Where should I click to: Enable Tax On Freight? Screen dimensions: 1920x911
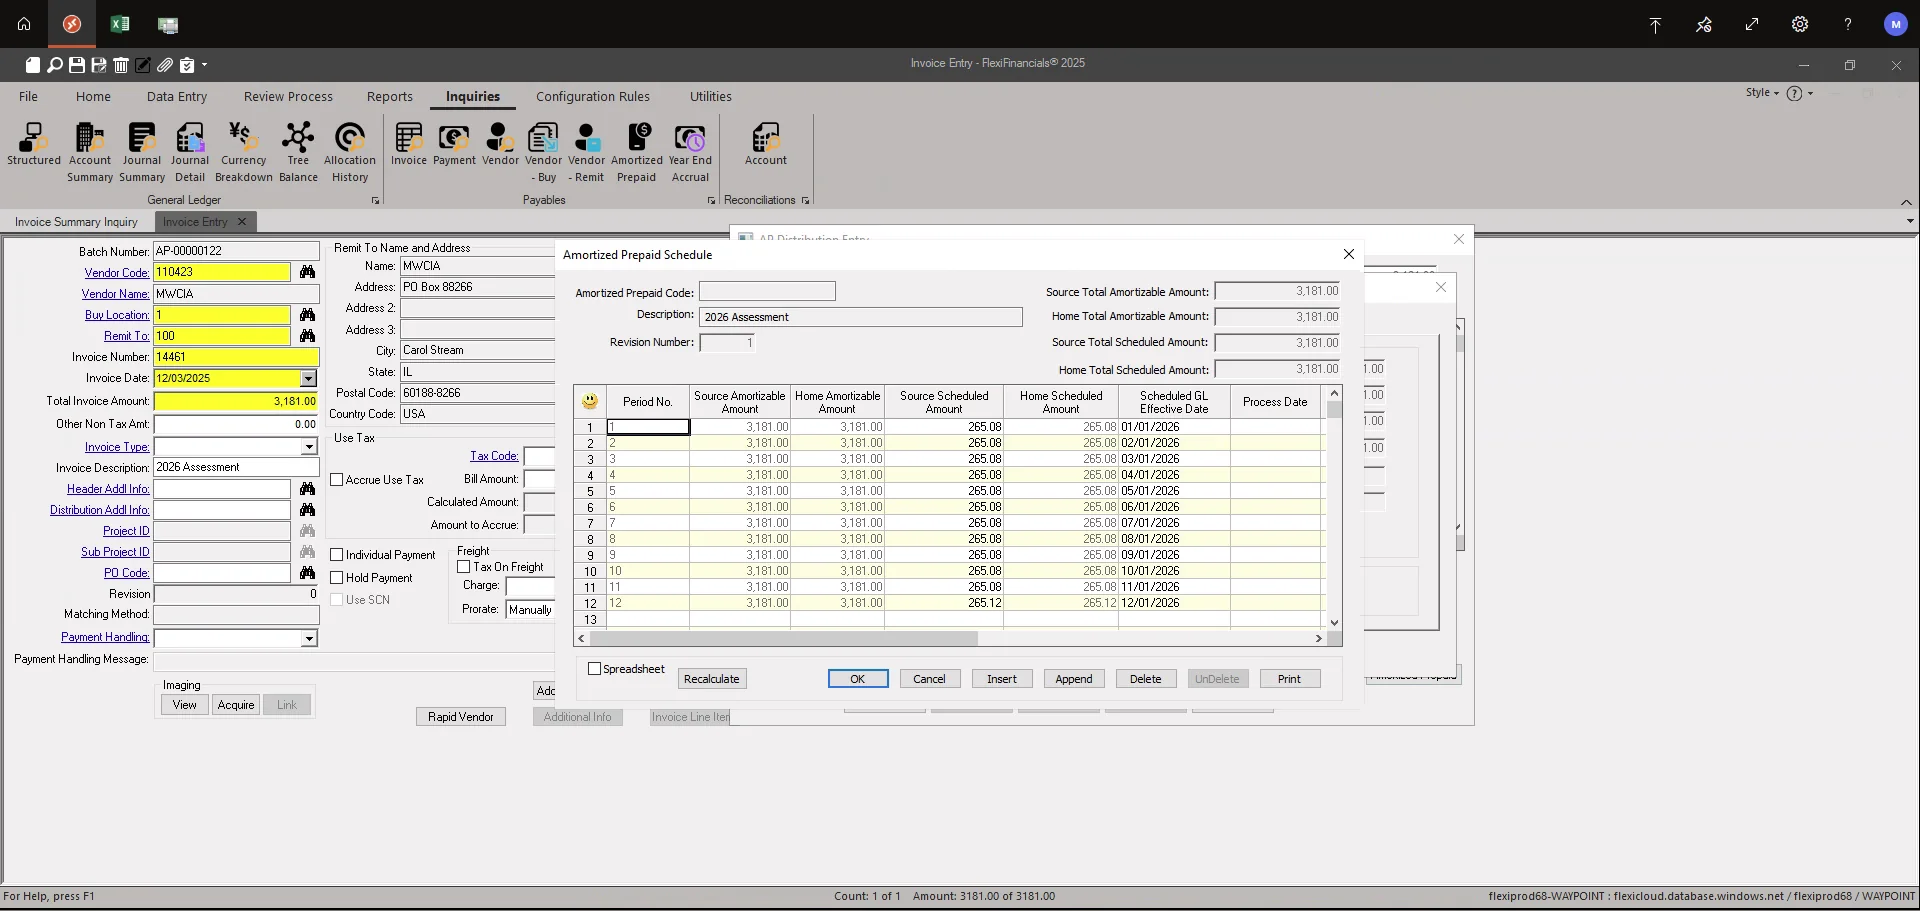pos(463,566)
